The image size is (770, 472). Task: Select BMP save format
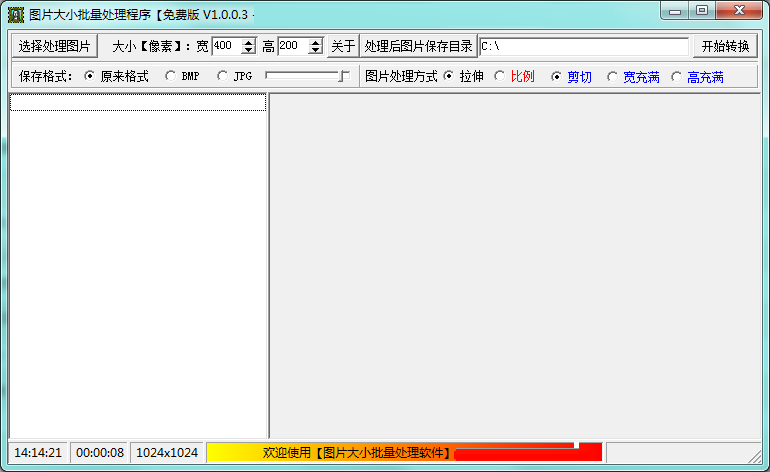[170, 76]
